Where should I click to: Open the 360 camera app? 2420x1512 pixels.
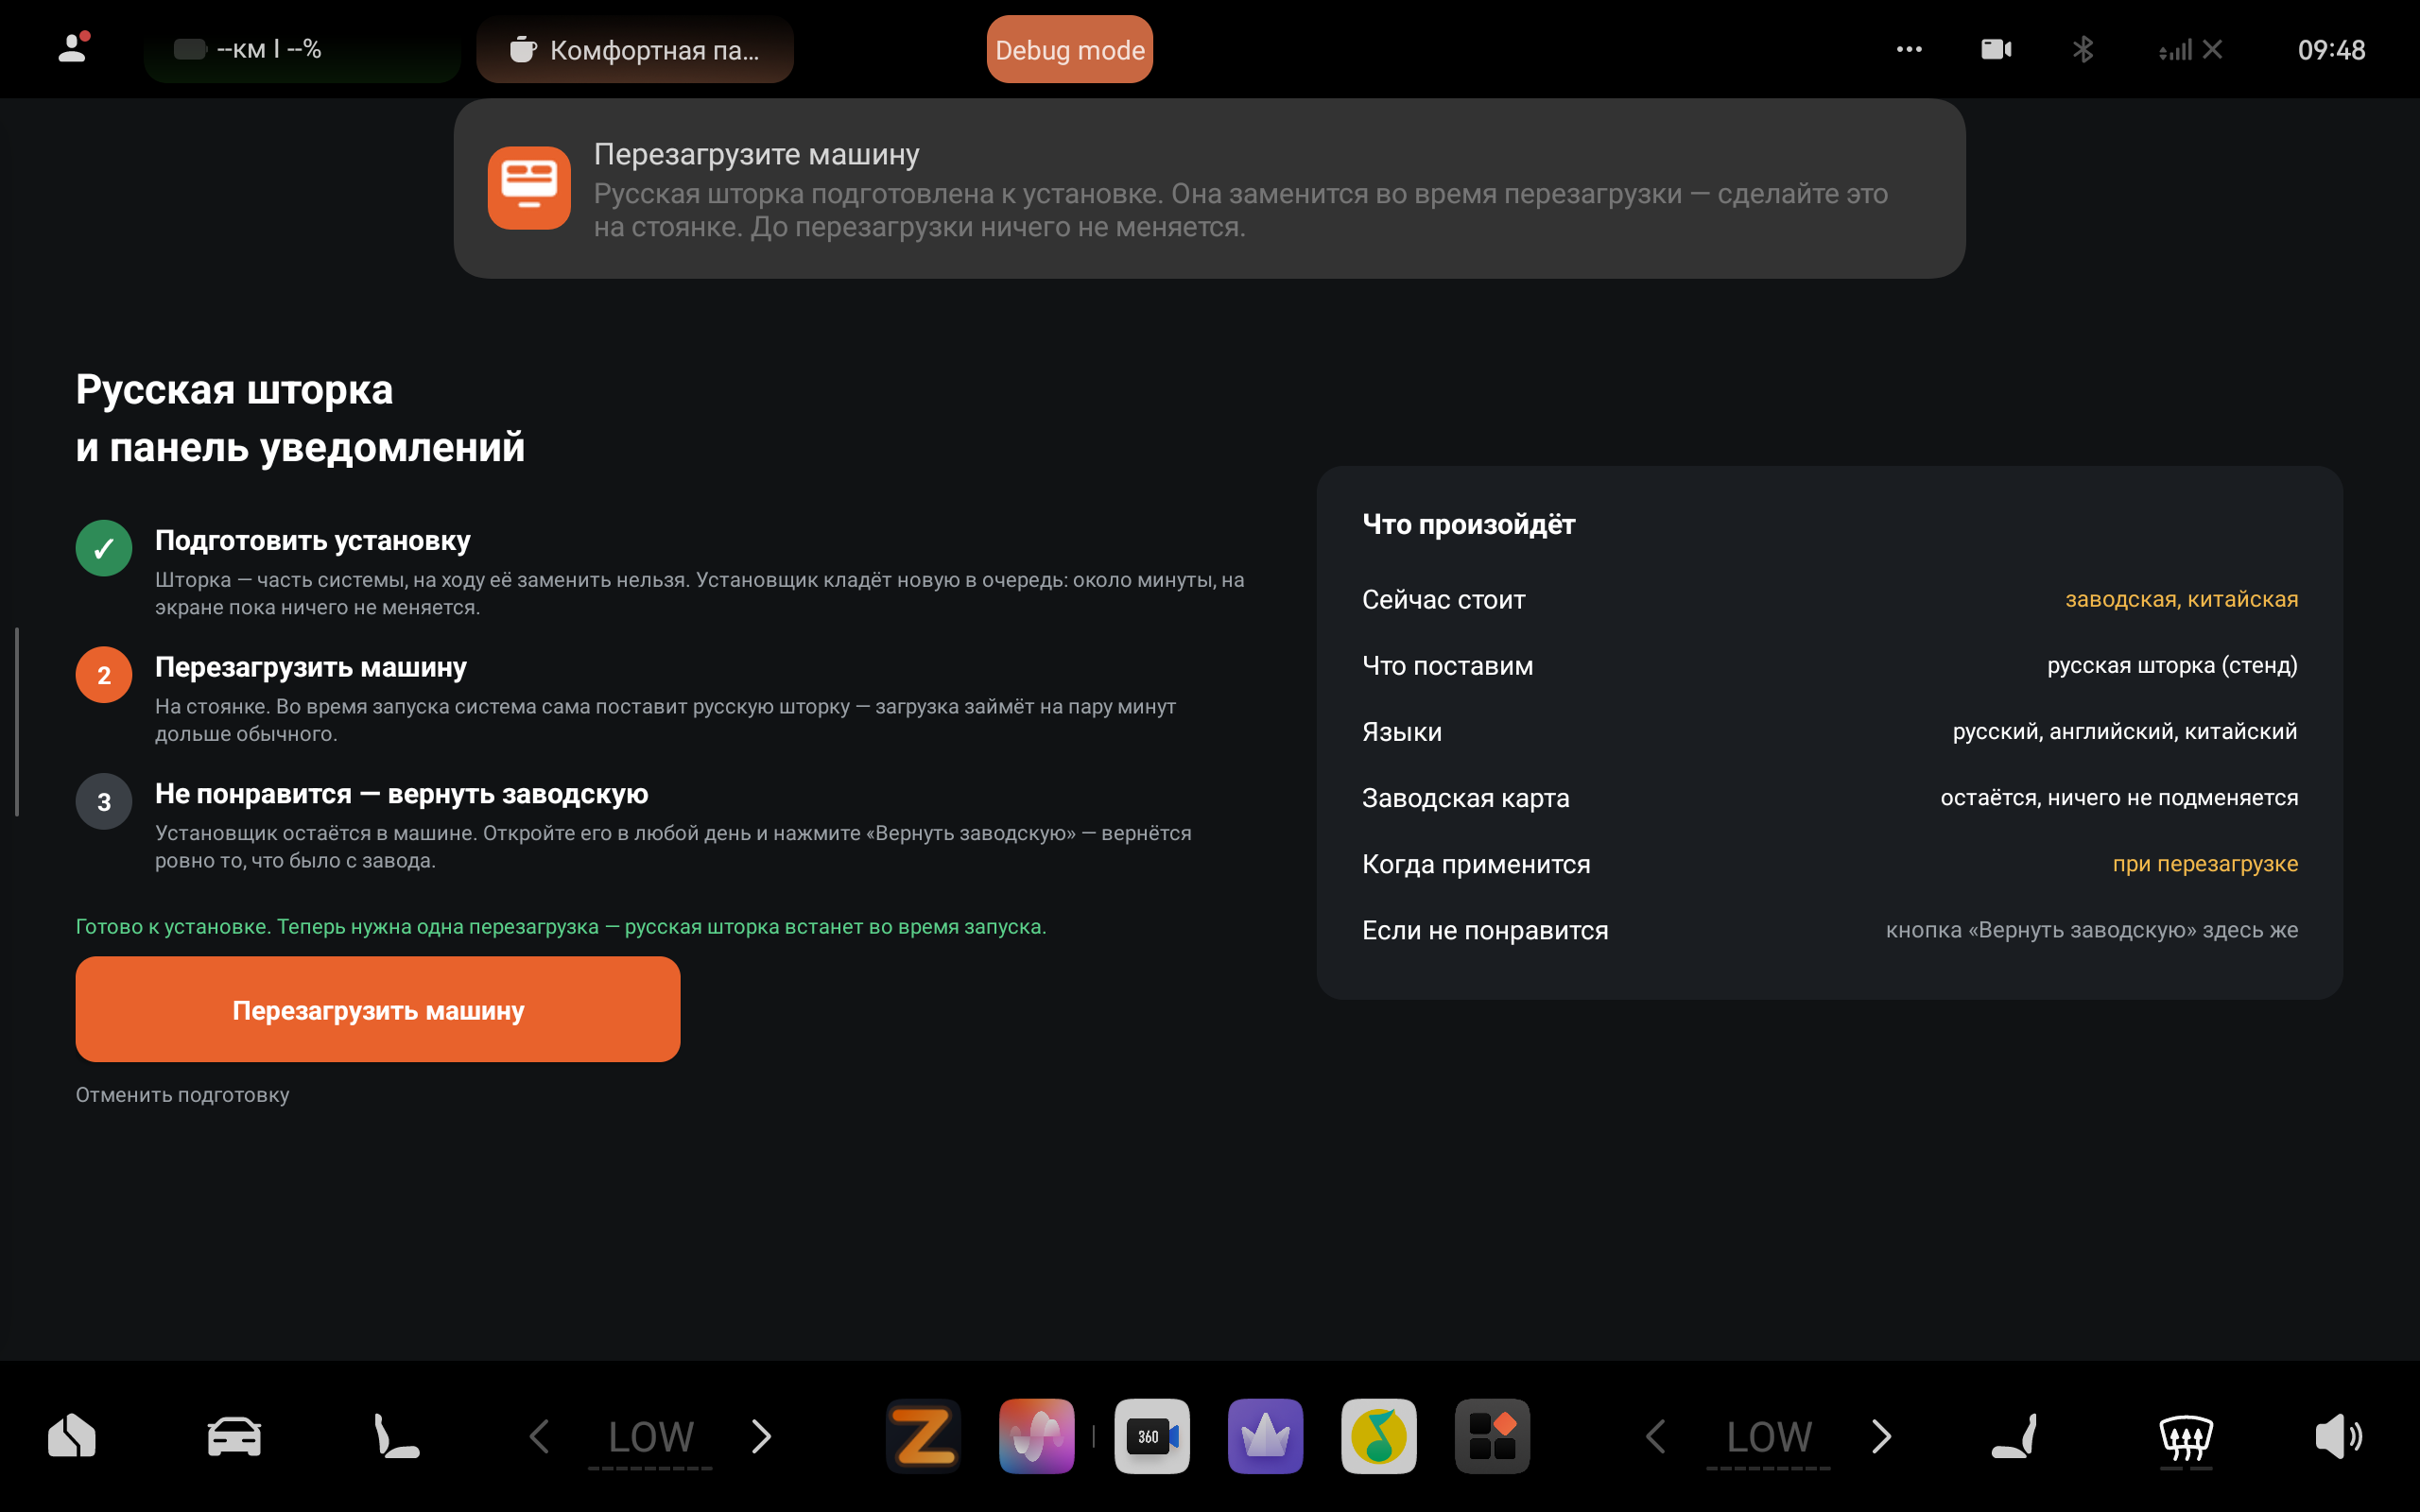coord(1152,1436)
